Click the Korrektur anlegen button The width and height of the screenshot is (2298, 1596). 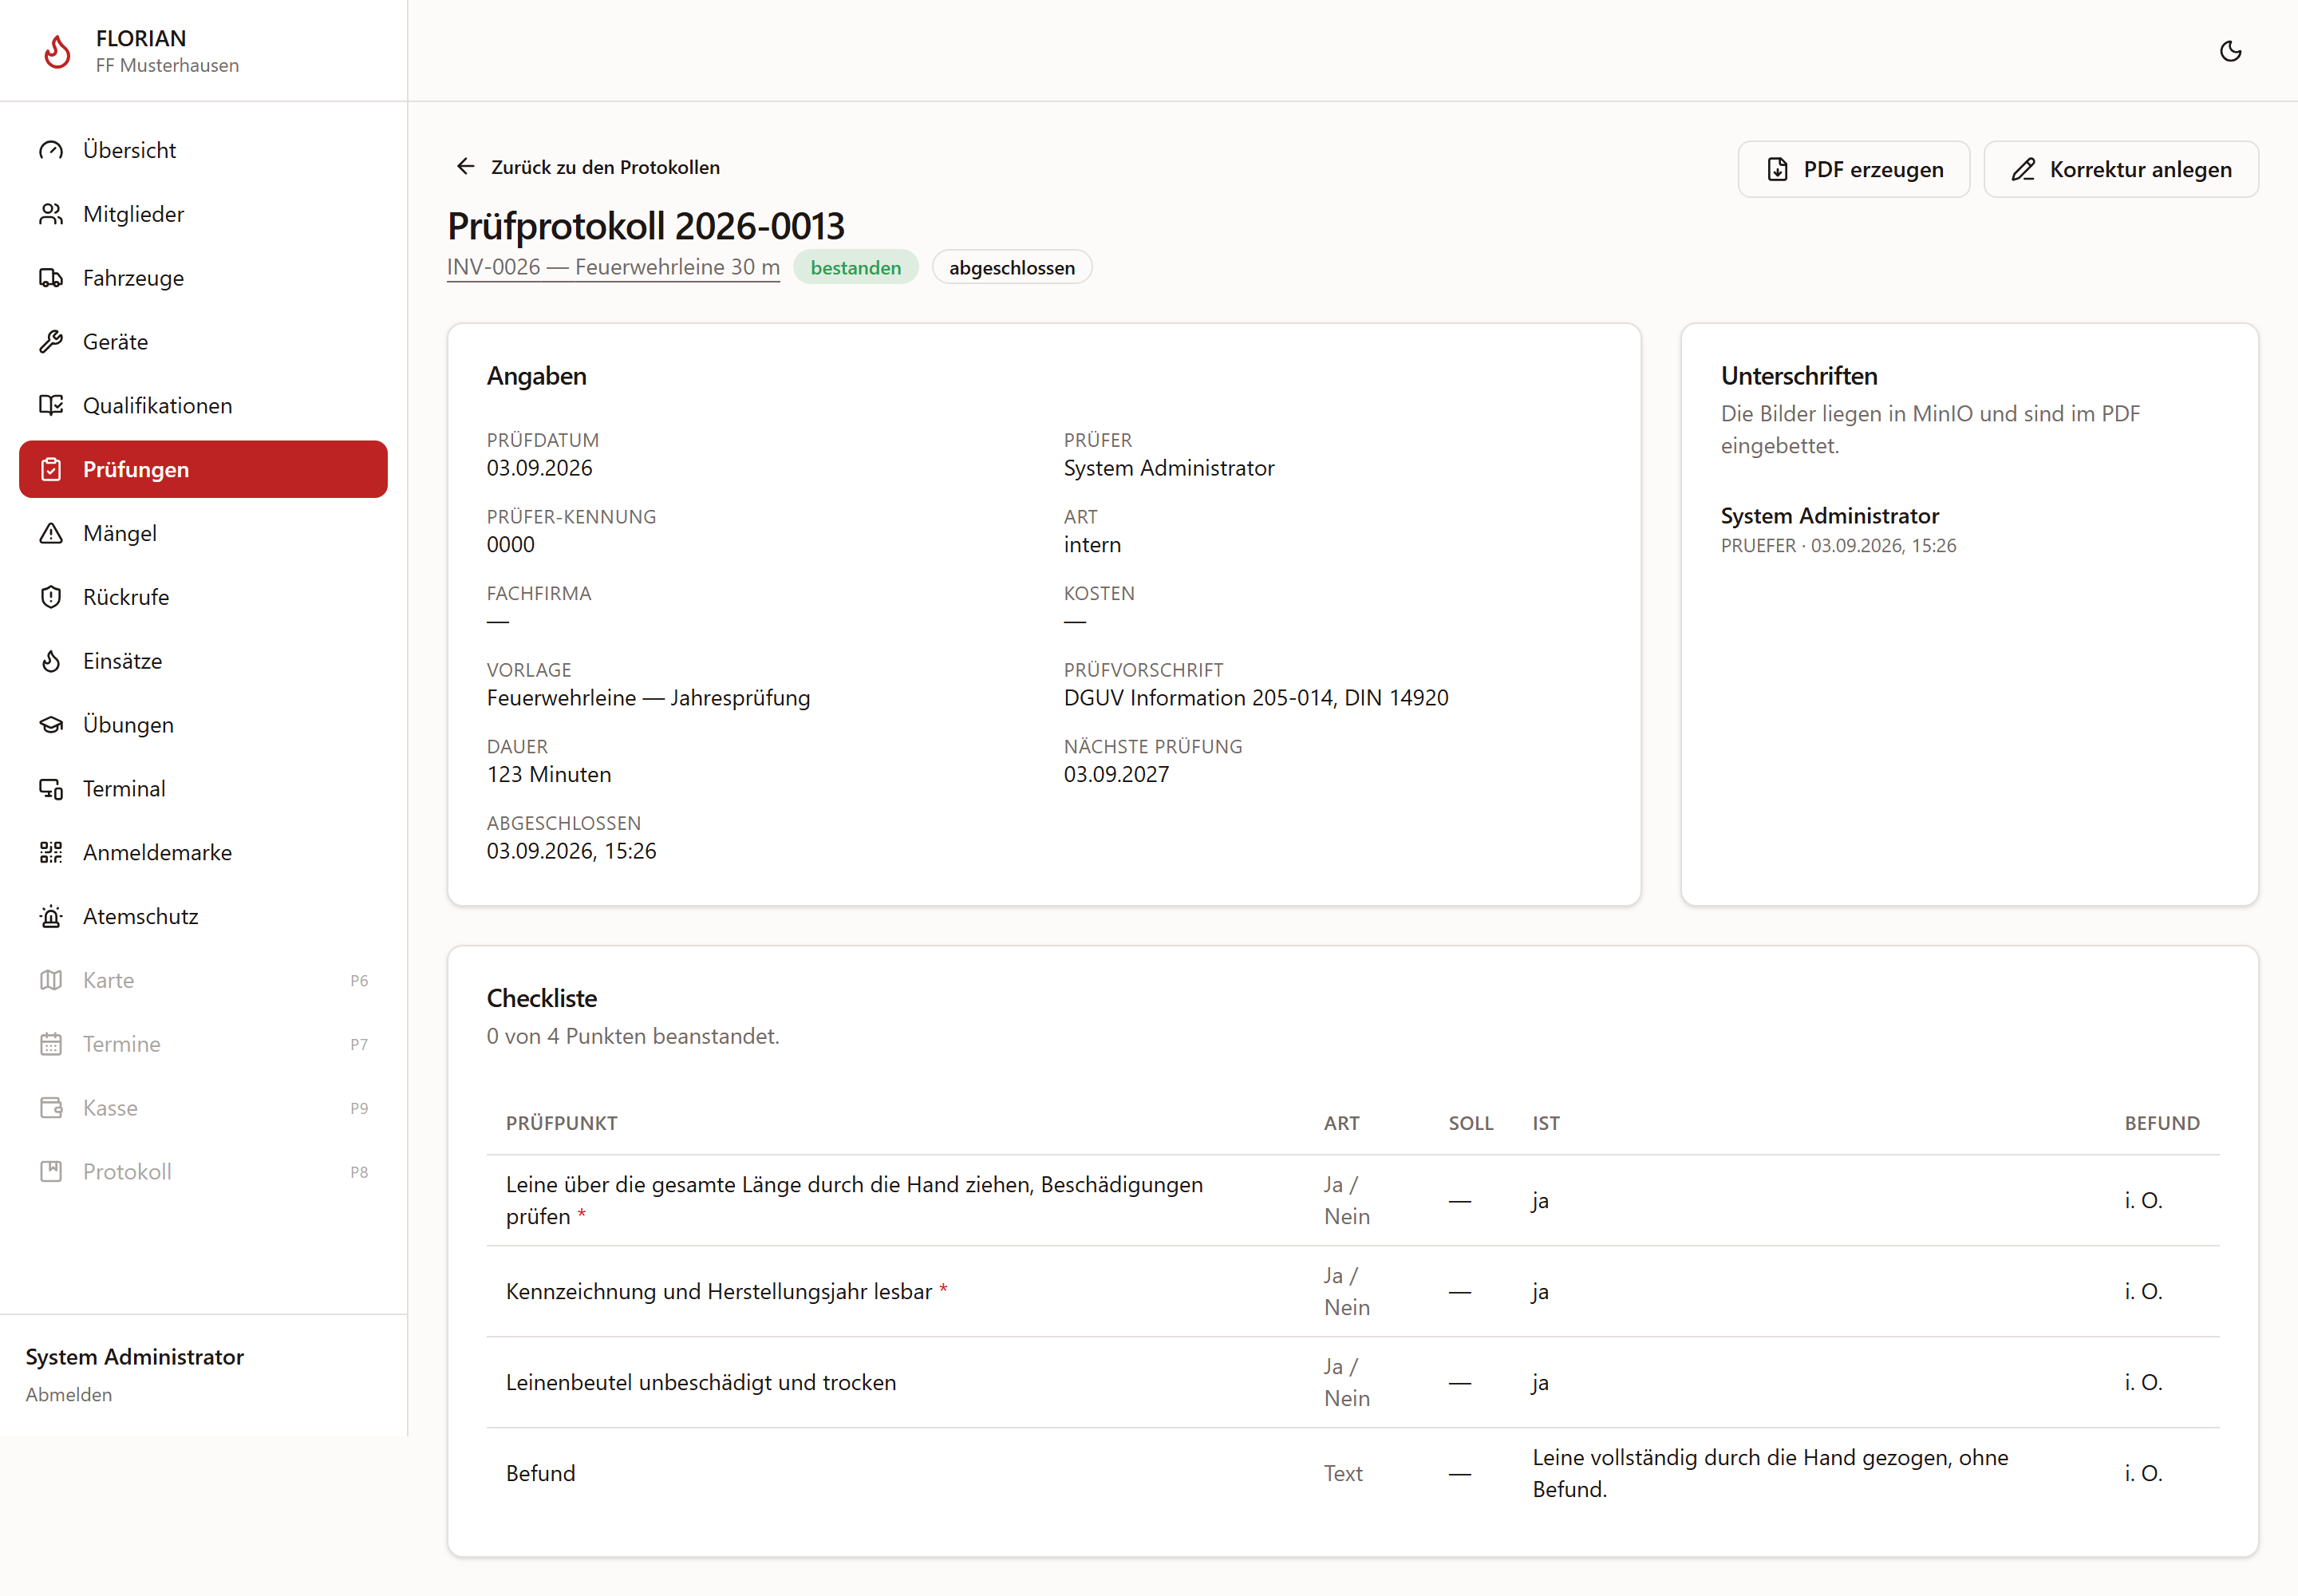(x=2120, y=169)
